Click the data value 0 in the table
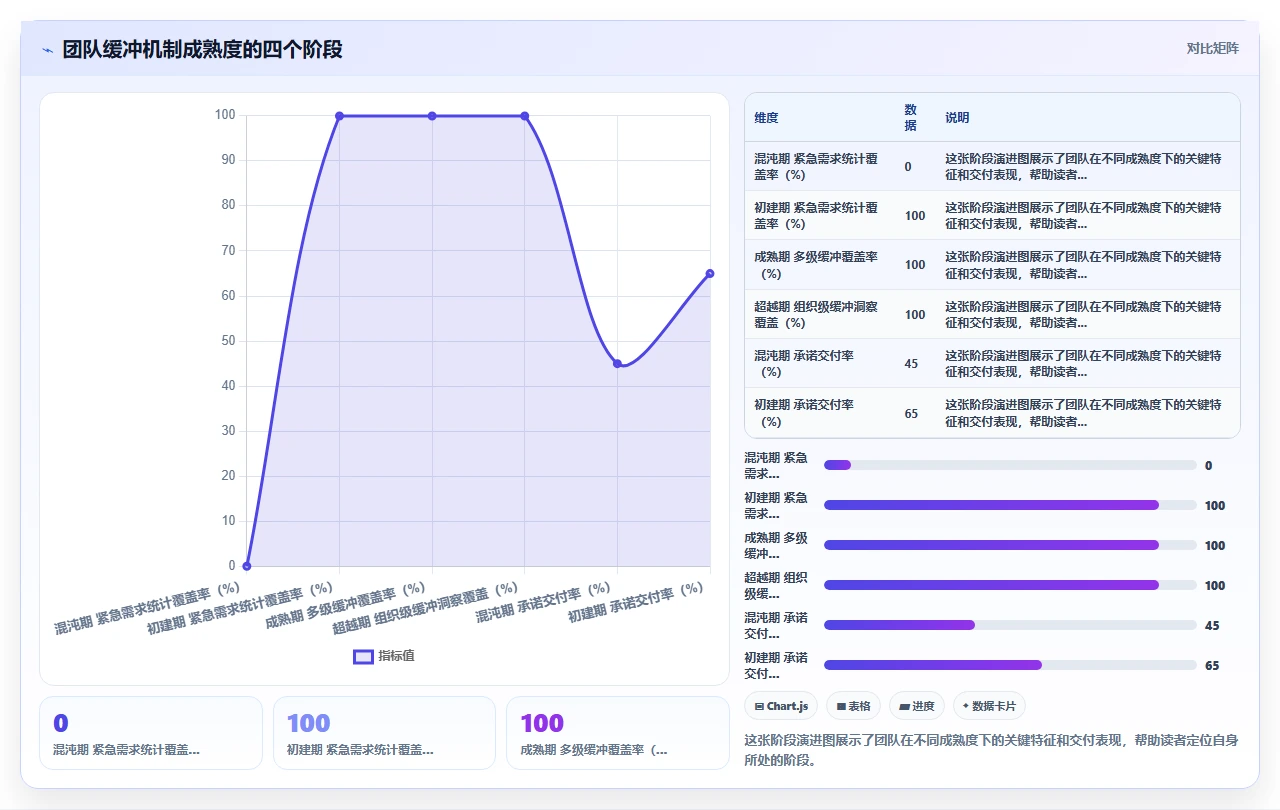The width and height of the screenshot is (1280, 810). tap(908, 167)
